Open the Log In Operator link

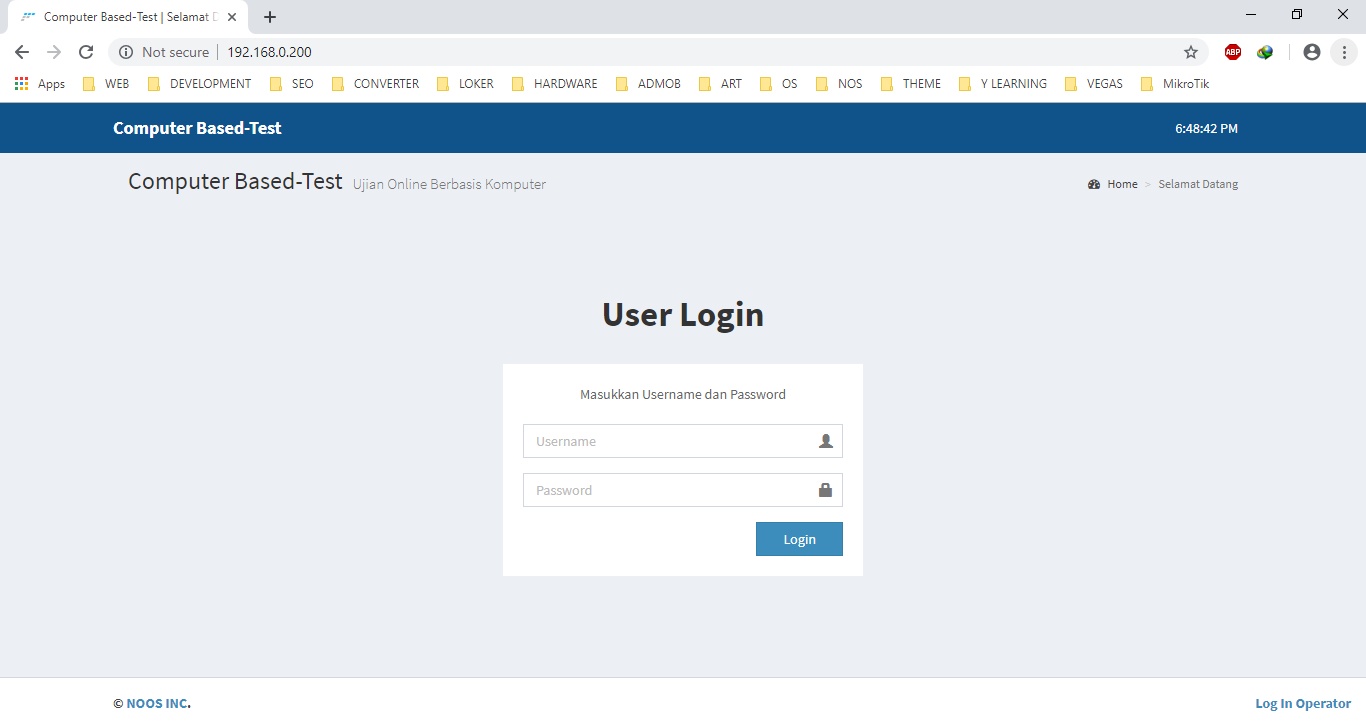tap(1302, 703)
